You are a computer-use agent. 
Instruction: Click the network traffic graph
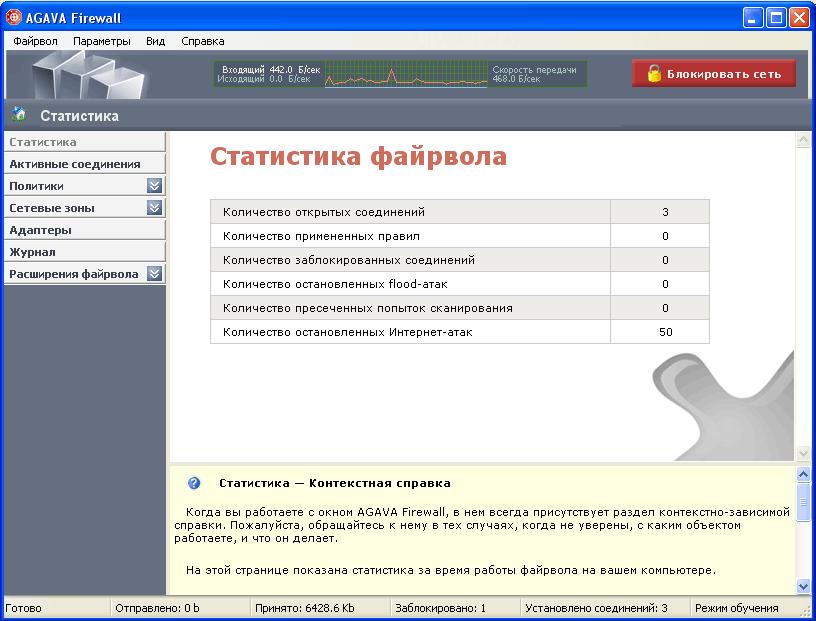[406, 74]
